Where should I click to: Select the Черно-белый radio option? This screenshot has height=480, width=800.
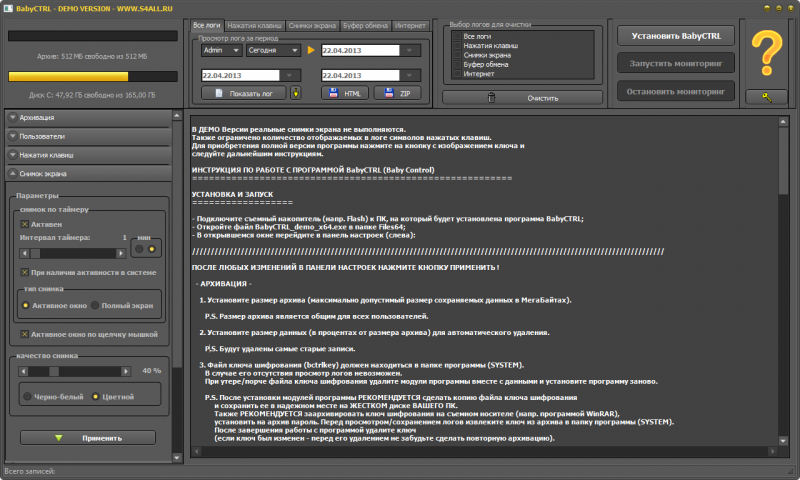[28, 396]
